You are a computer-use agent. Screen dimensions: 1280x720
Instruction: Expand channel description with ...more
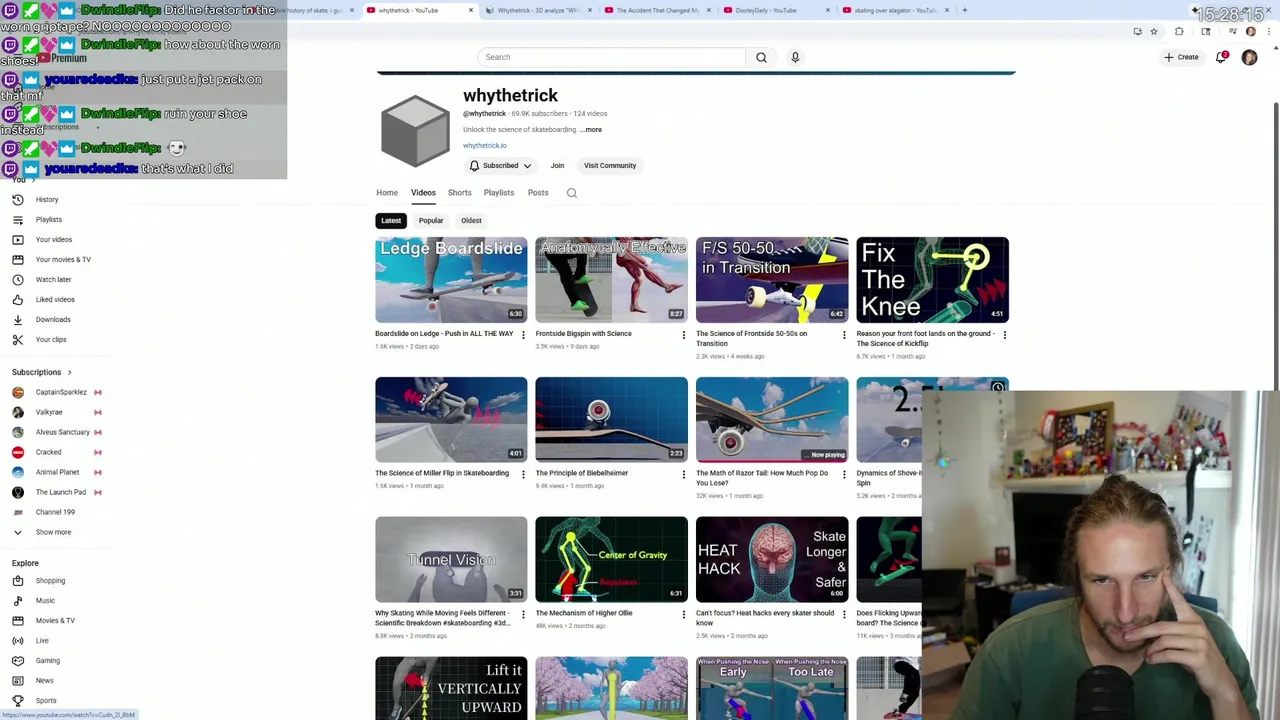click(x=591, y=130)
